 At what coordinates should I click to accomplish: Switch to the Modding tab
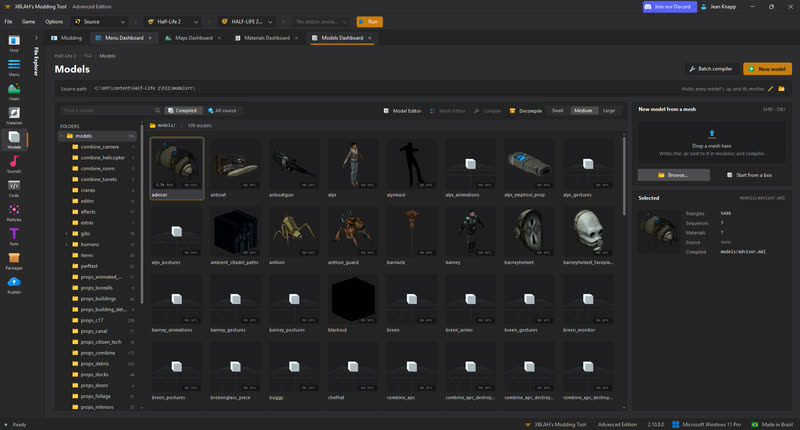pyautogui.click(x=66, y=38)
